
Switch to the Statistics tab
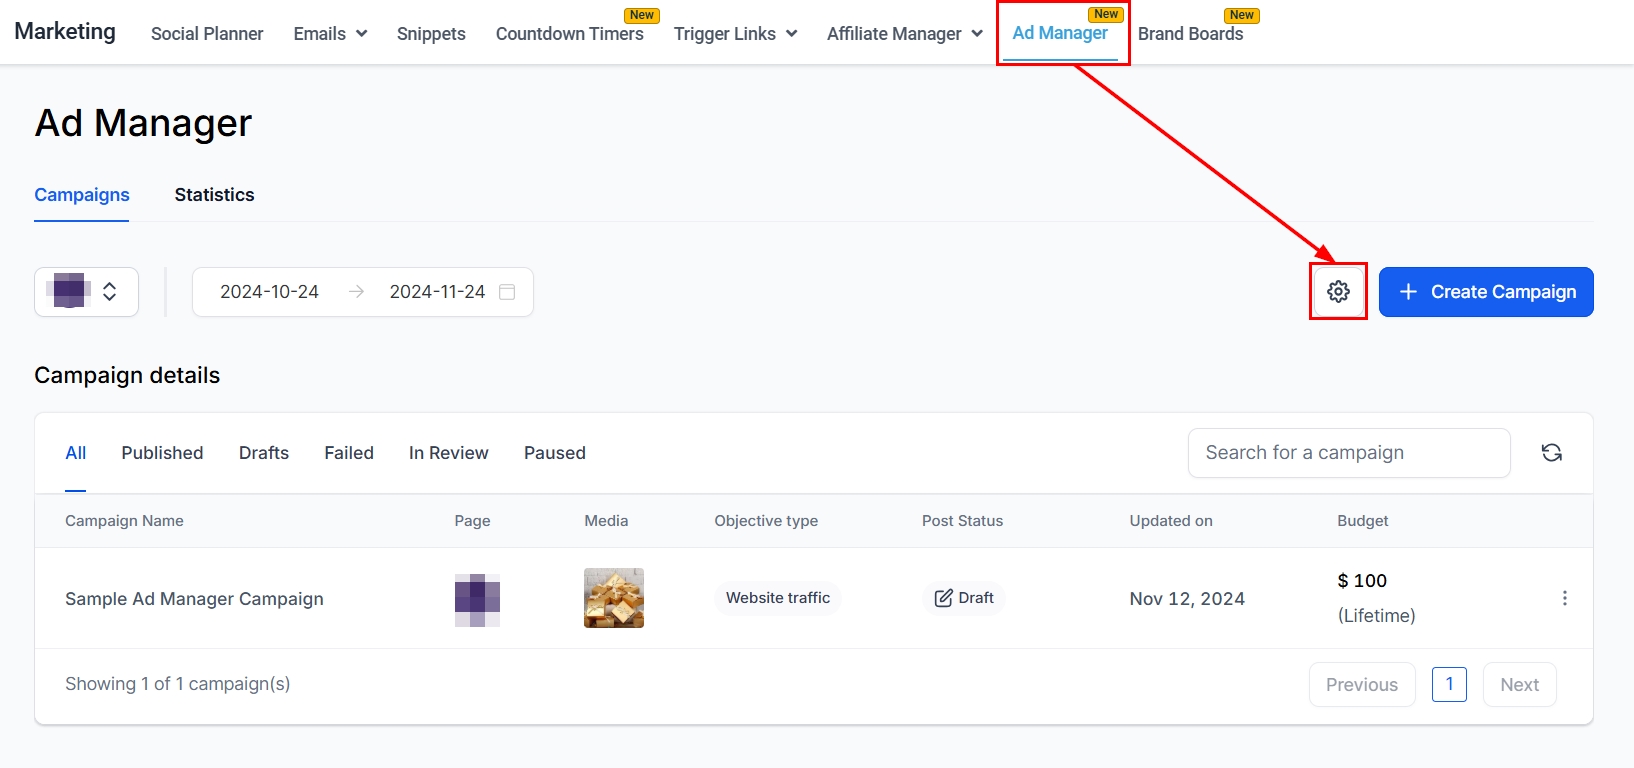pos(214,195)
